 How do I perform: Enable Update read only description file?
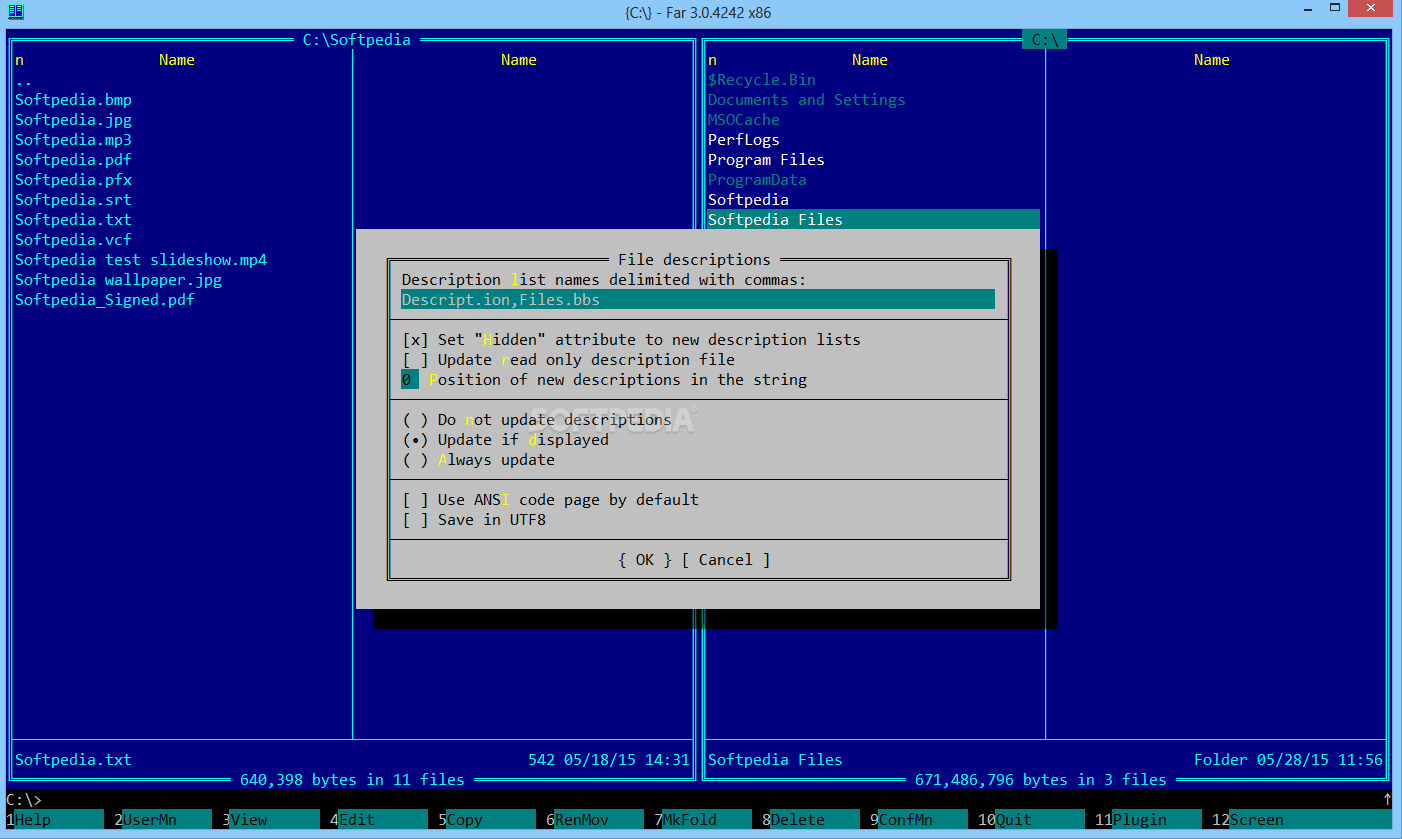[568, 360]
